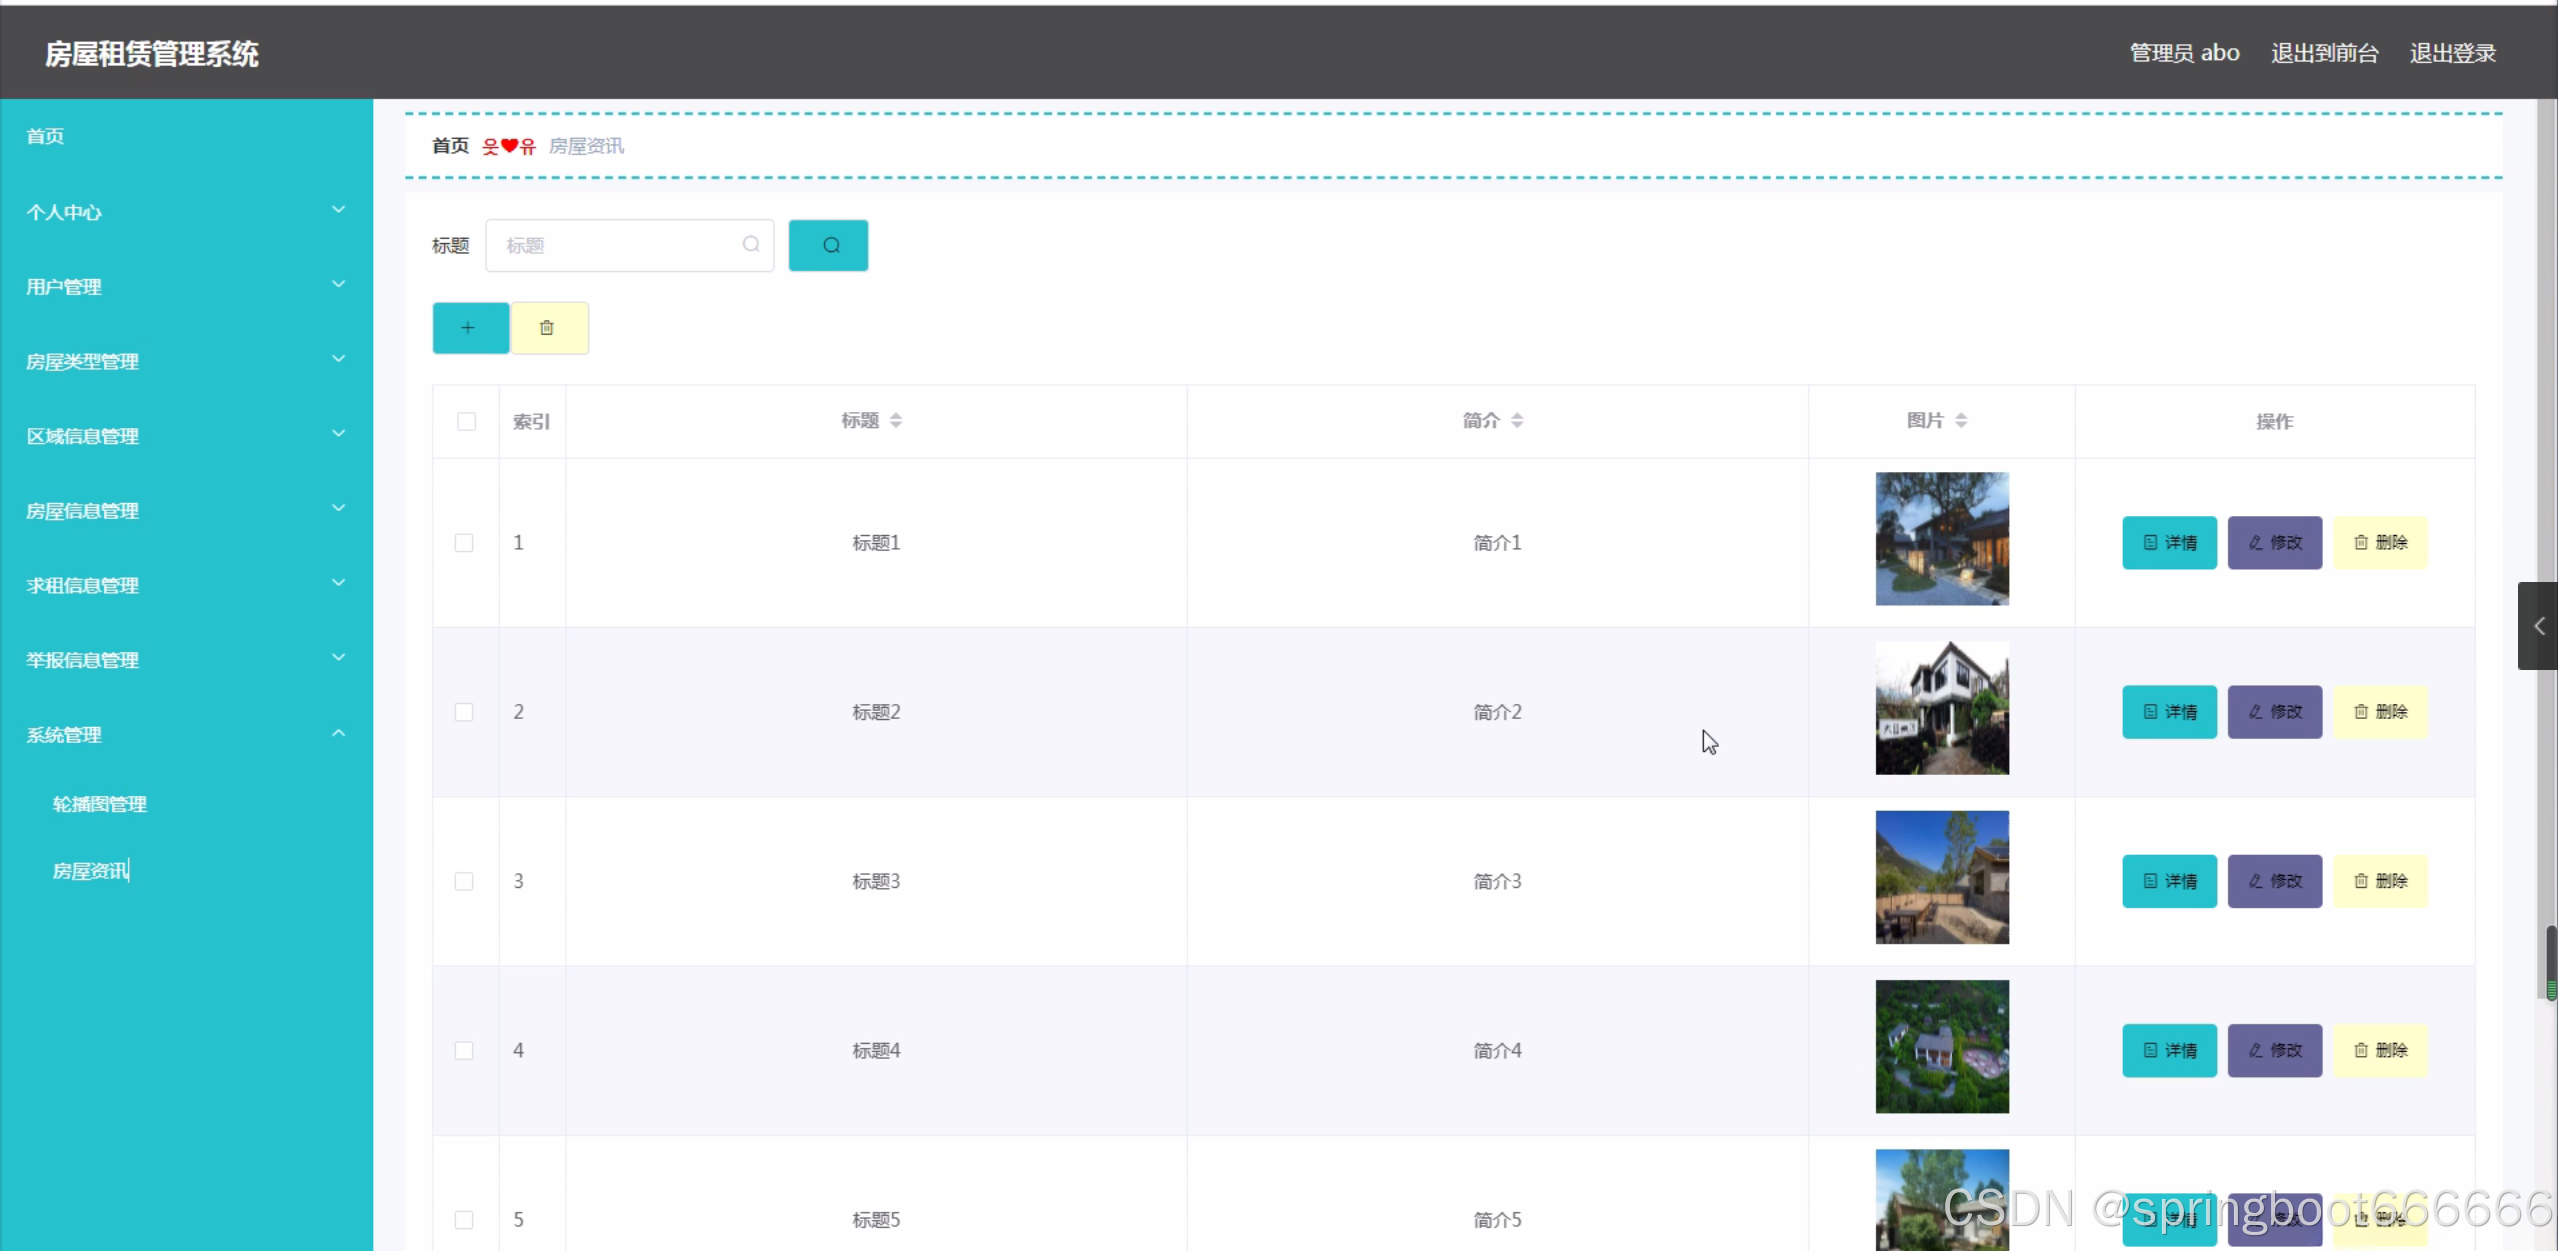The image size is (2558, 1251).
Task: Click 详情 button for row 1
Action: coord(2169,543)
